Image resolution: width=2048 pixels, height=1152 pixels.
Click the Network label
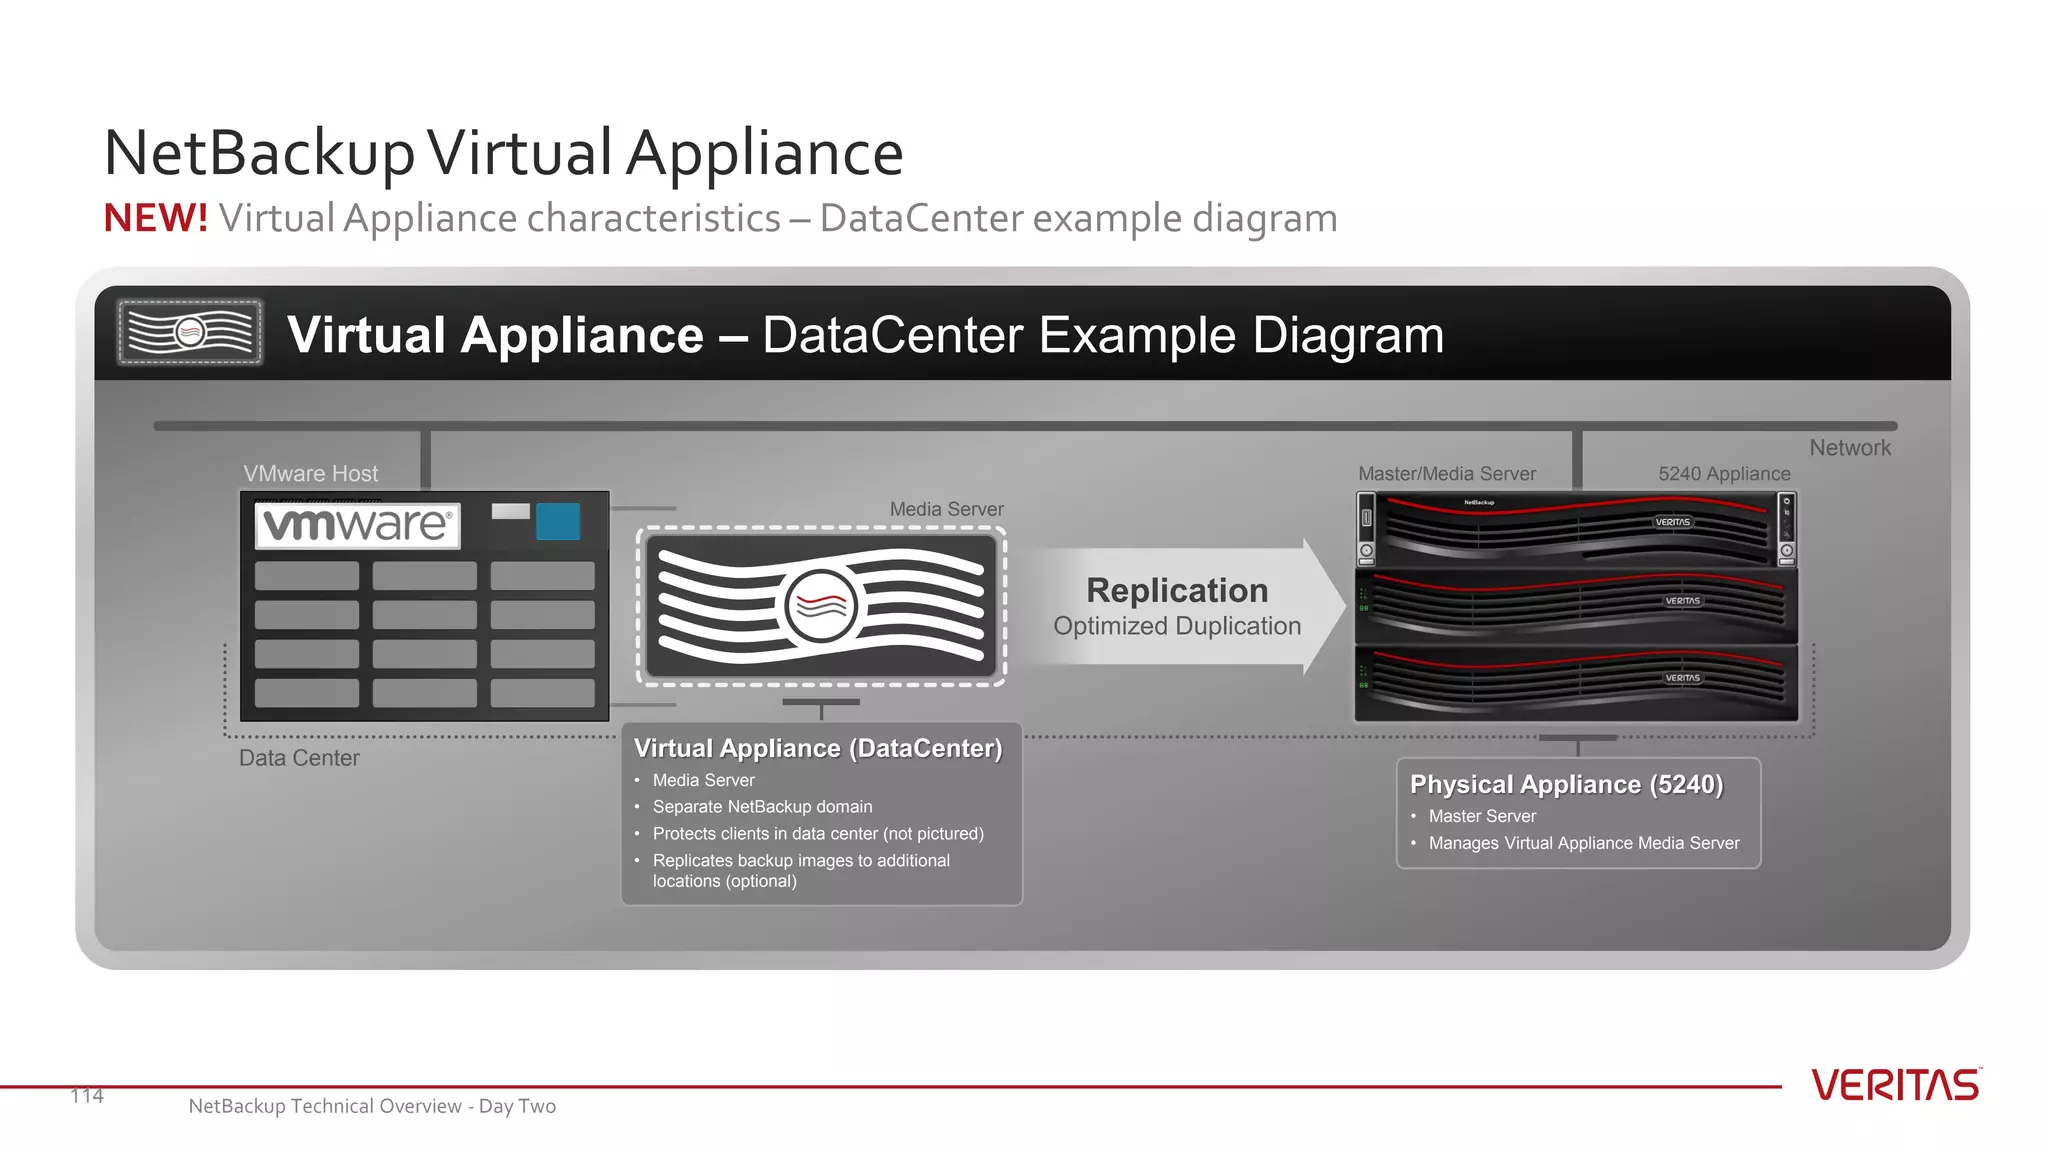1850,448
